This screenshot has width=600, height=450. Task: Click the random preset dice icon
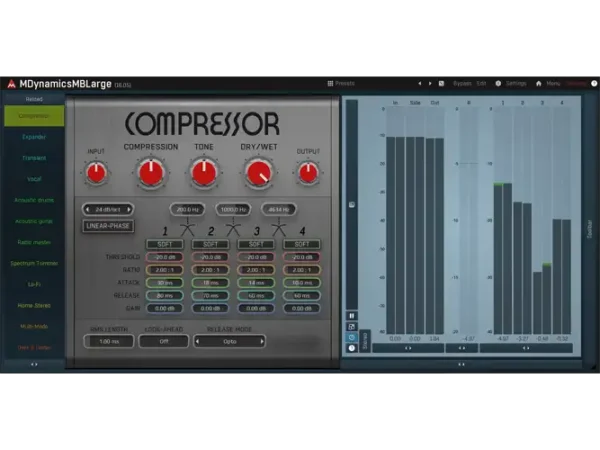[441, 83]
